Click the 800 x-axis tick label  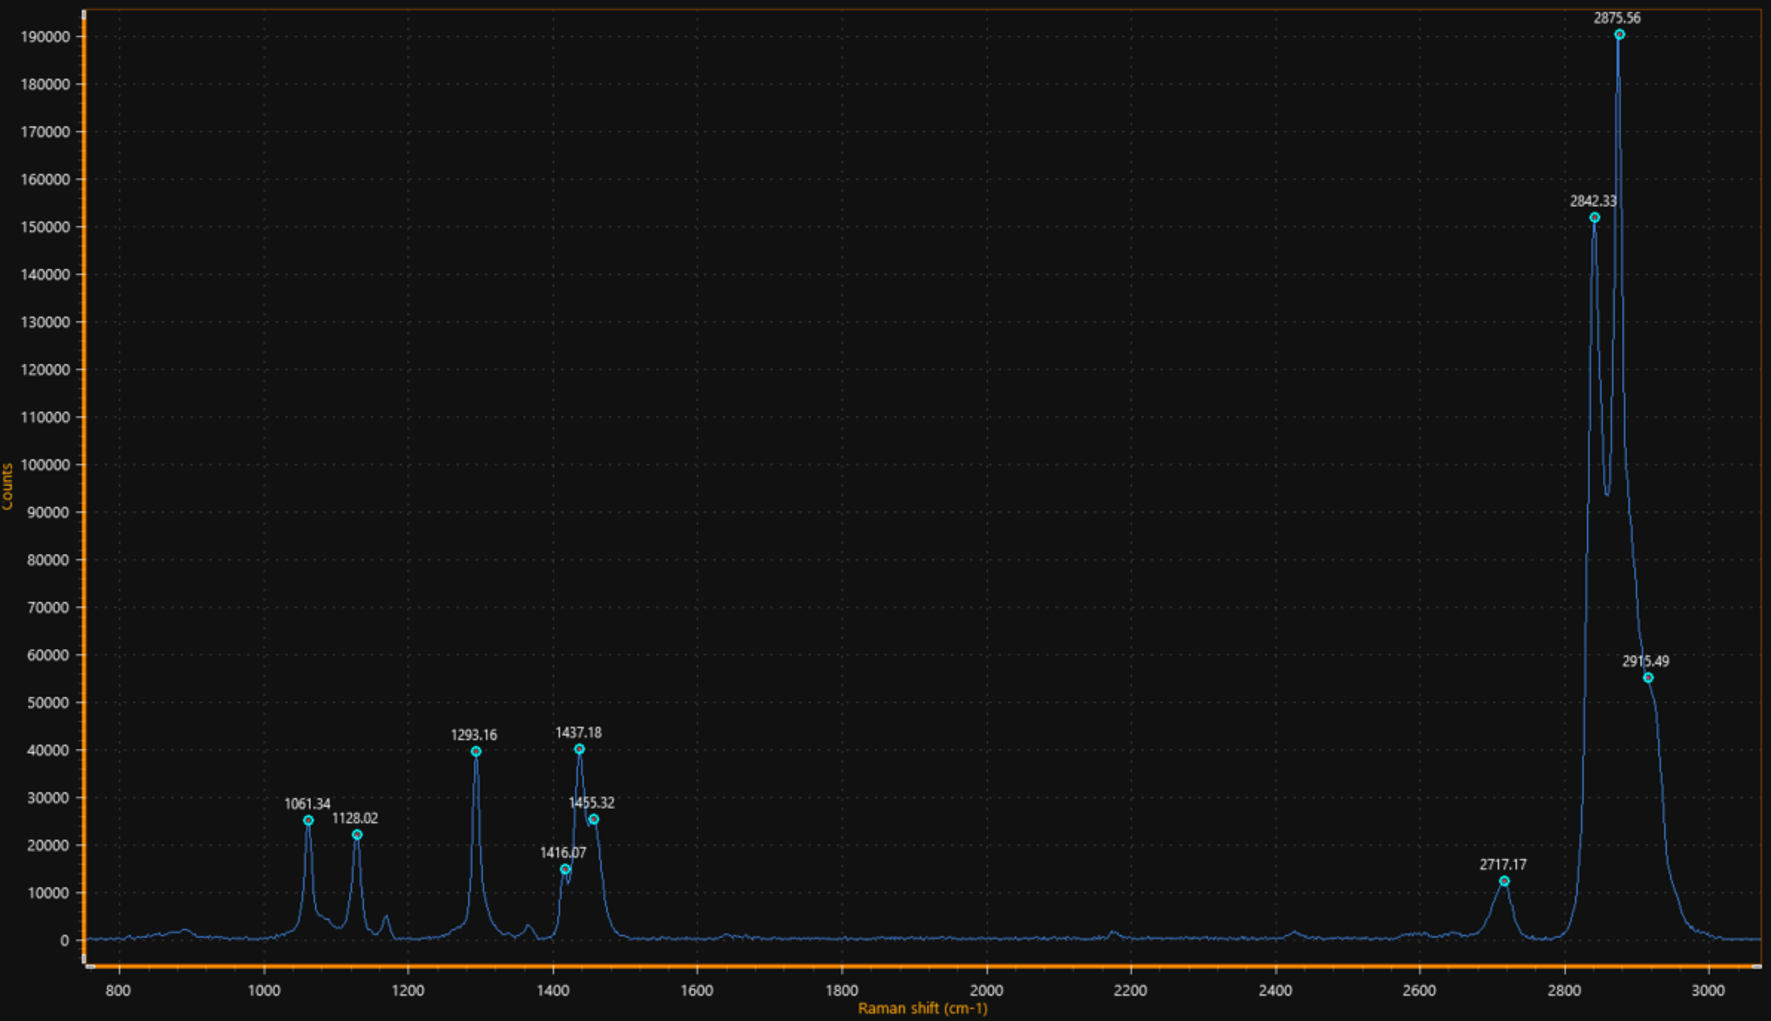coord(119,990)
